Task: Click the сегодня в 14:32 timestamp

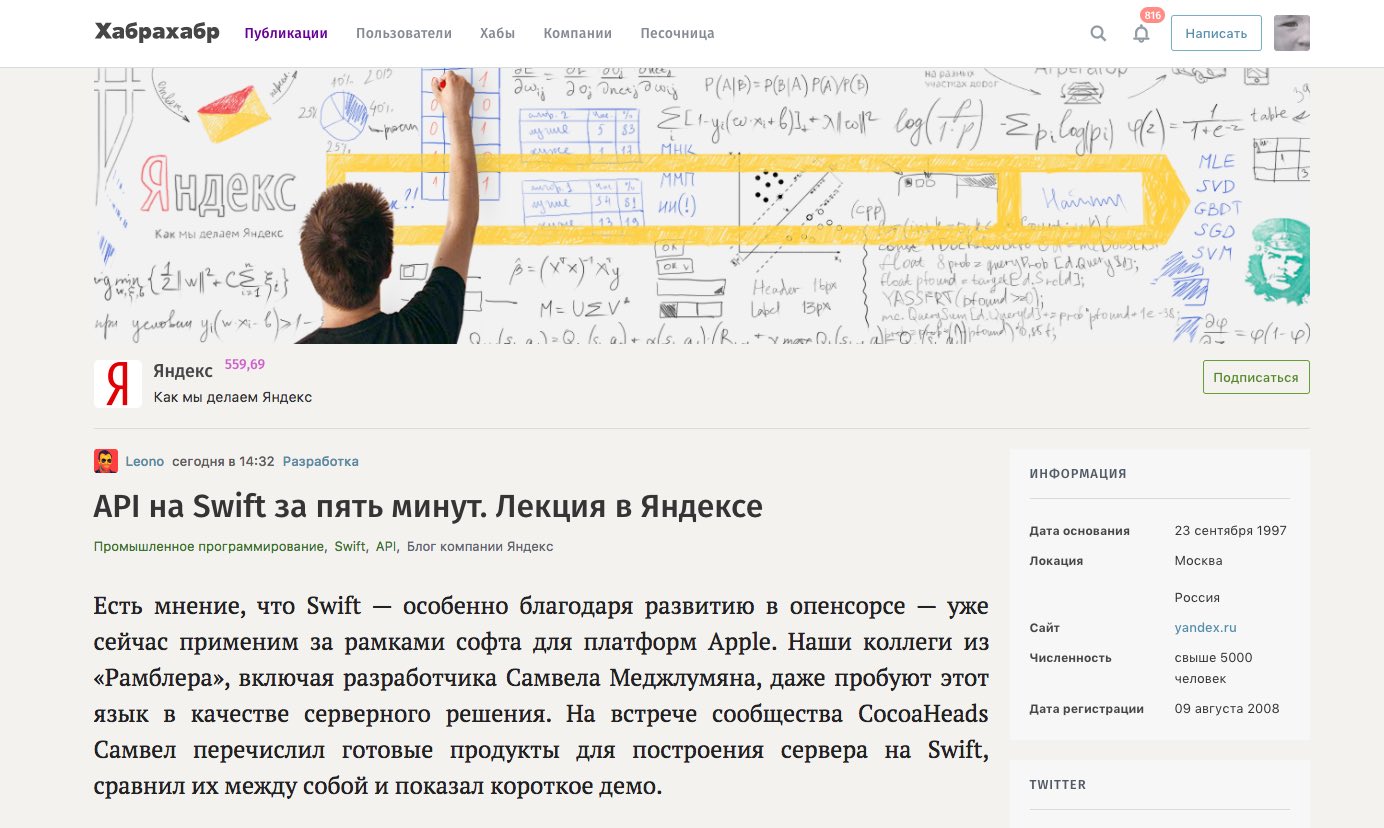Action: coord(223,461)
